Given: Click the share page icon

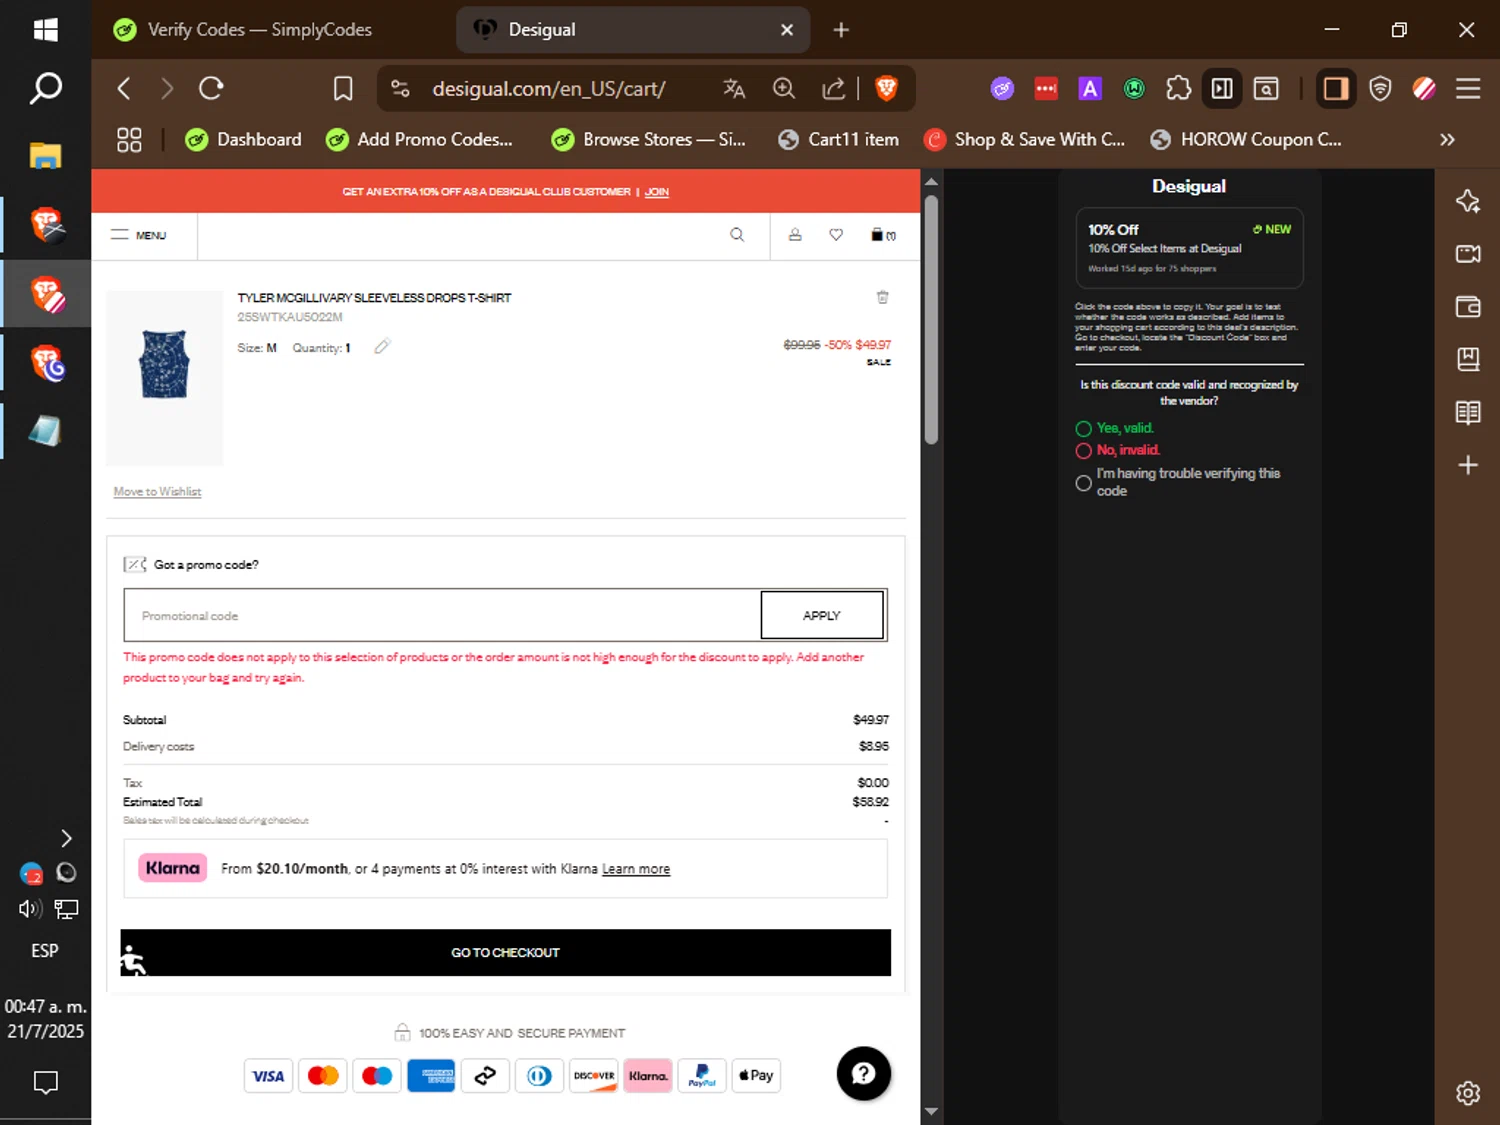Looking at the screenshot, I should 834,89.
